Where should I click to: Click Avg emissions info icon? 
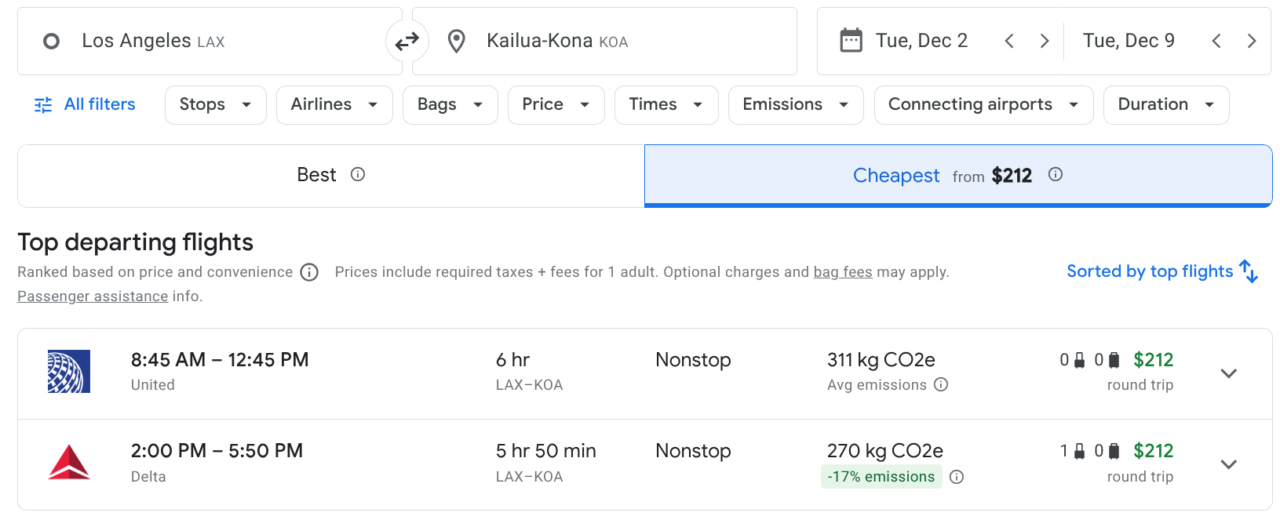pos(941,385)
